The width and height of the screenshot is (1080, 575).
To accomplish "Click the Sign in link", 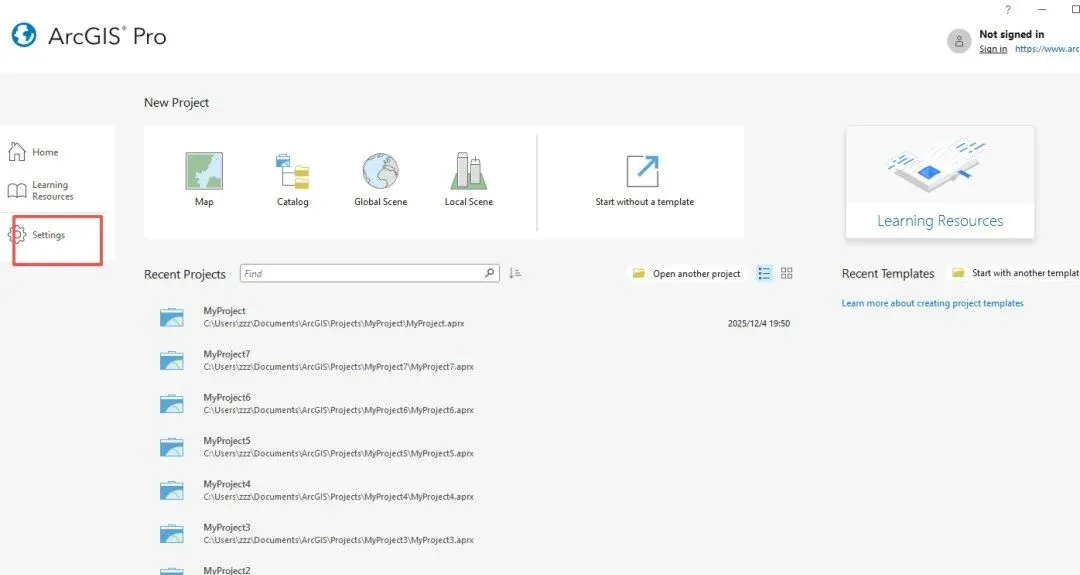I will pos(993,49).
